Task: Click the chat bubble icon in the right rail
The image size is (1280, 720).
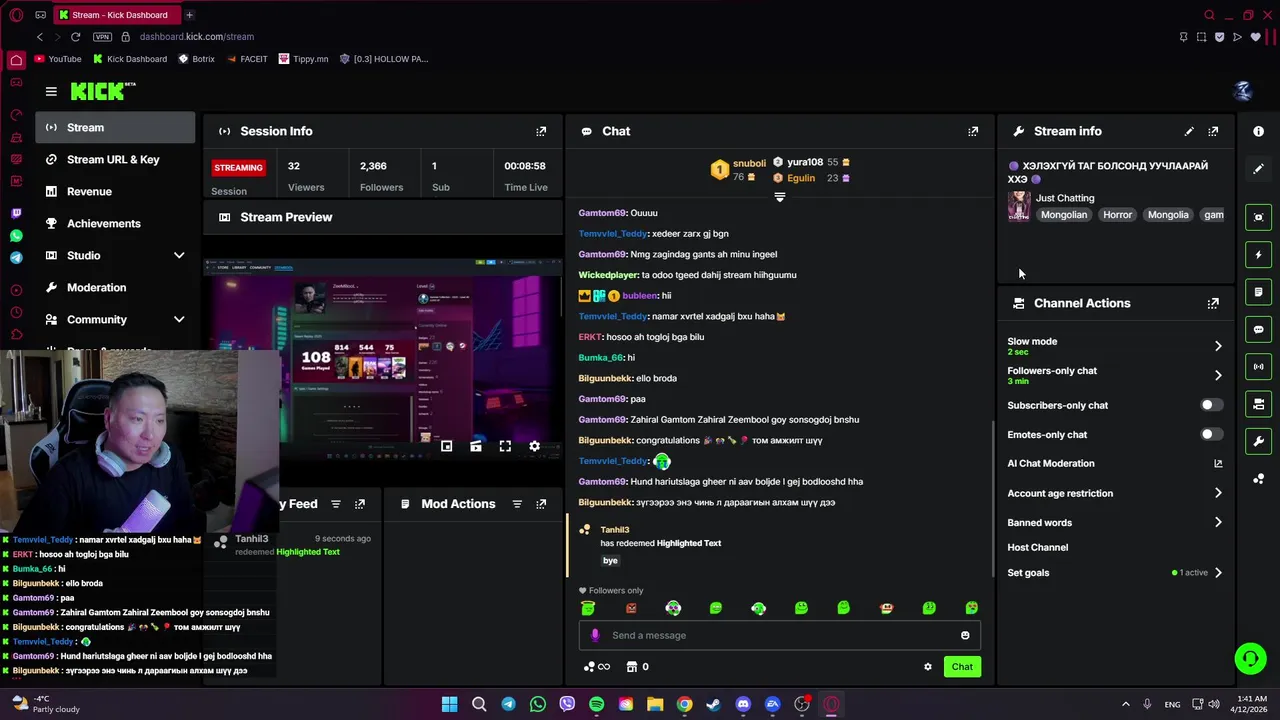Action: click(1258, 329)
